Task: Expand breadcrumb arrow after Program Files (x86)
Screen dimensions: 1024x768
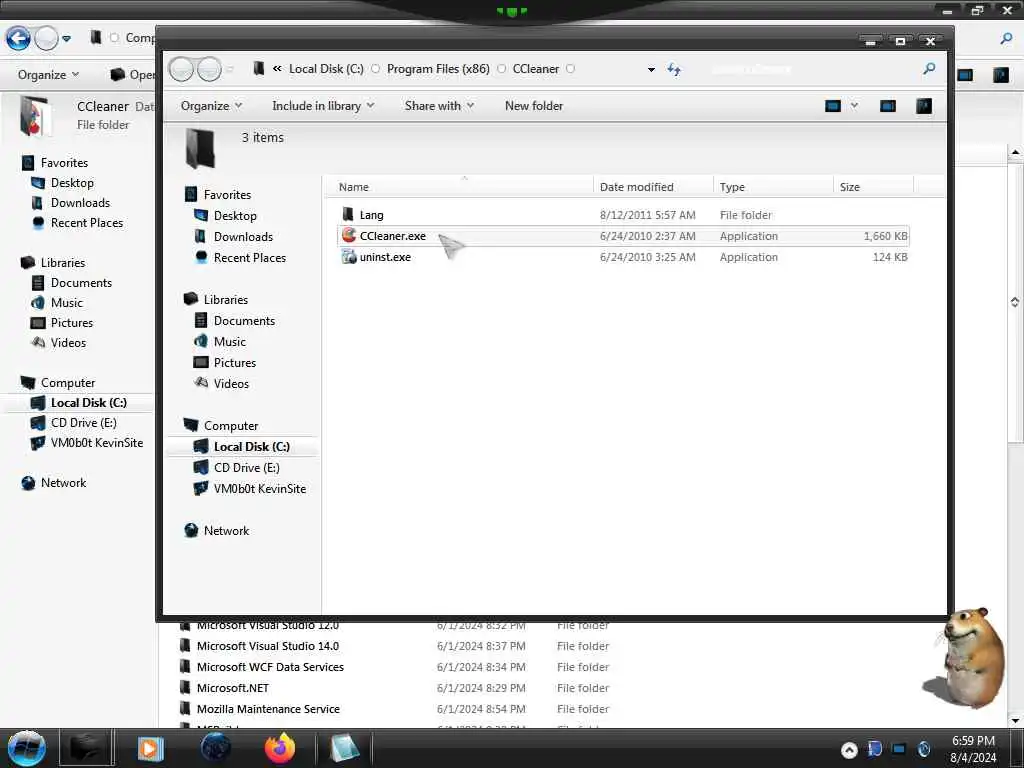Action: pos(501,69)
